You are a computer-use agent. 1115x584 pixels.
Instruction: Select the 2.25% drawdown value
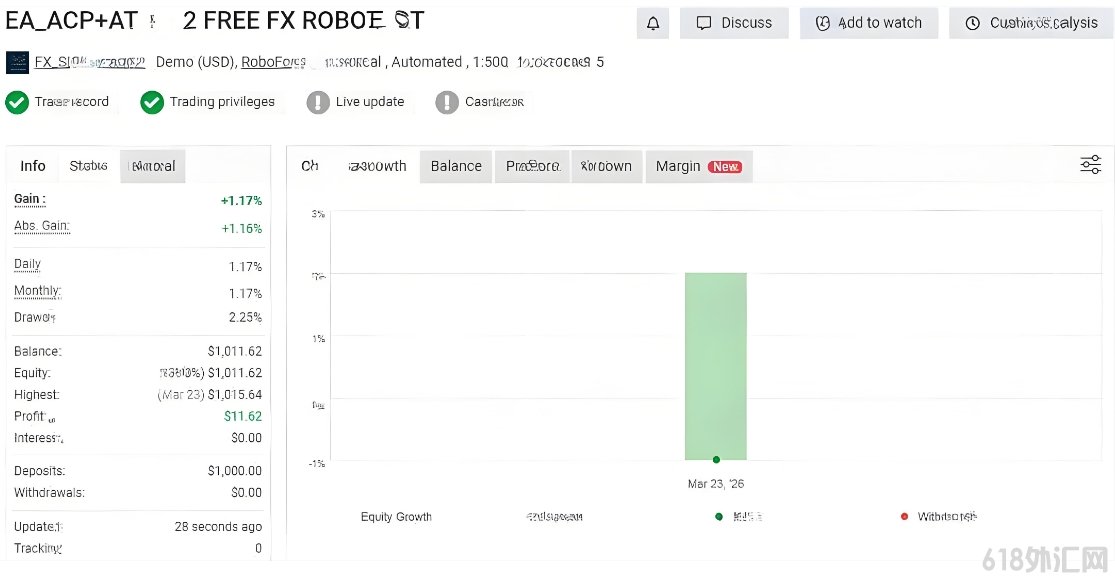click(245, 317)
